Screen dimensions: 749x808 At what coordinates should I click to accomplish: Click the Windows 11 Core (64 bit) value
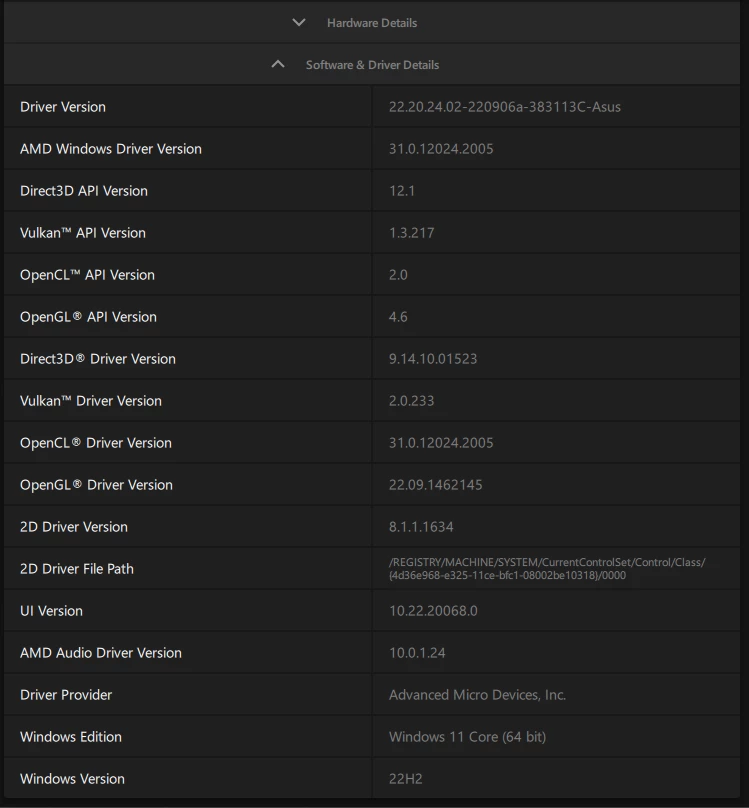point(467,737)
